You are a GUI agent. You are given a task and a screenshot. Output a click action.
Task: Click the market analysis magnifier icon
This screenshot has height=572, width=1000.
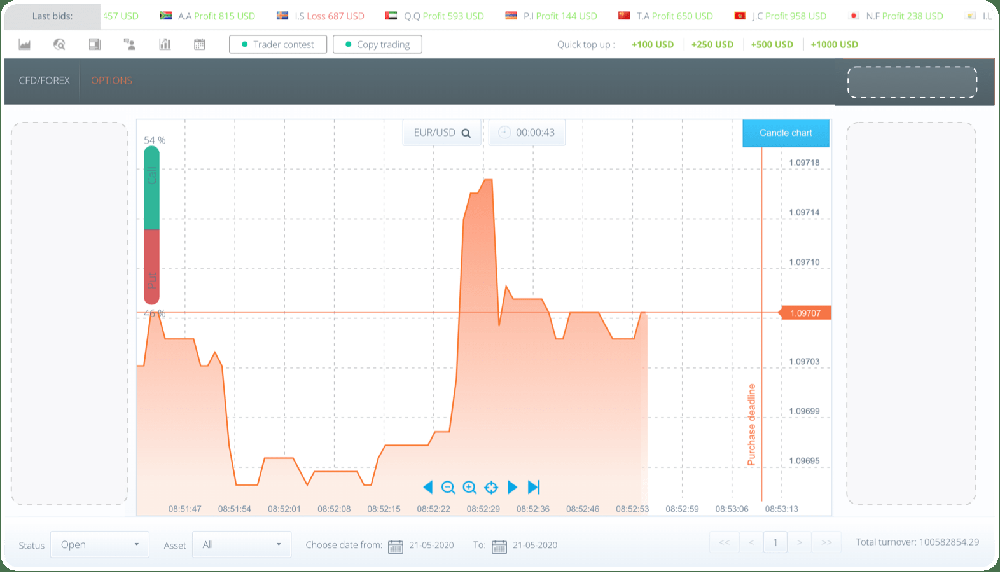tap(59, 45)
